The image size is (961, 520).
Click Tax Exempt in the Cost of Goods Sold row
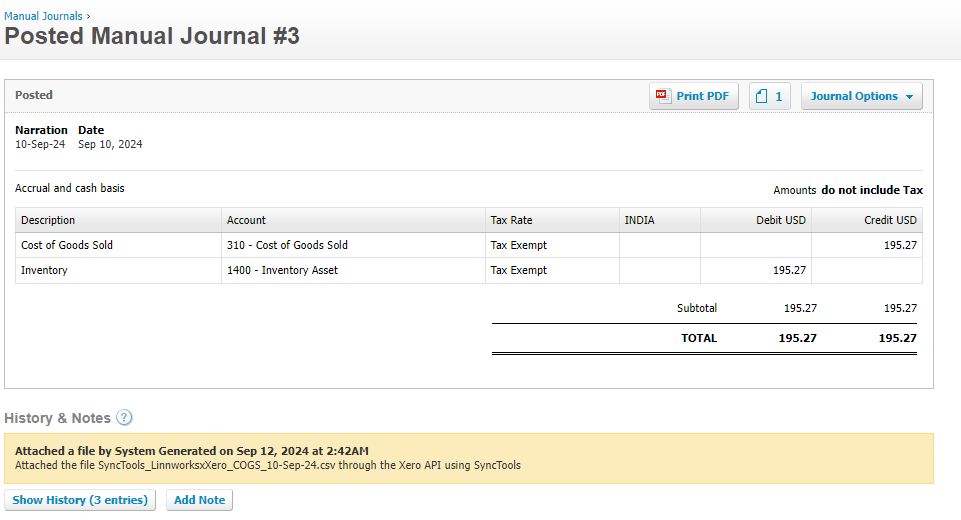coord(552,245)
